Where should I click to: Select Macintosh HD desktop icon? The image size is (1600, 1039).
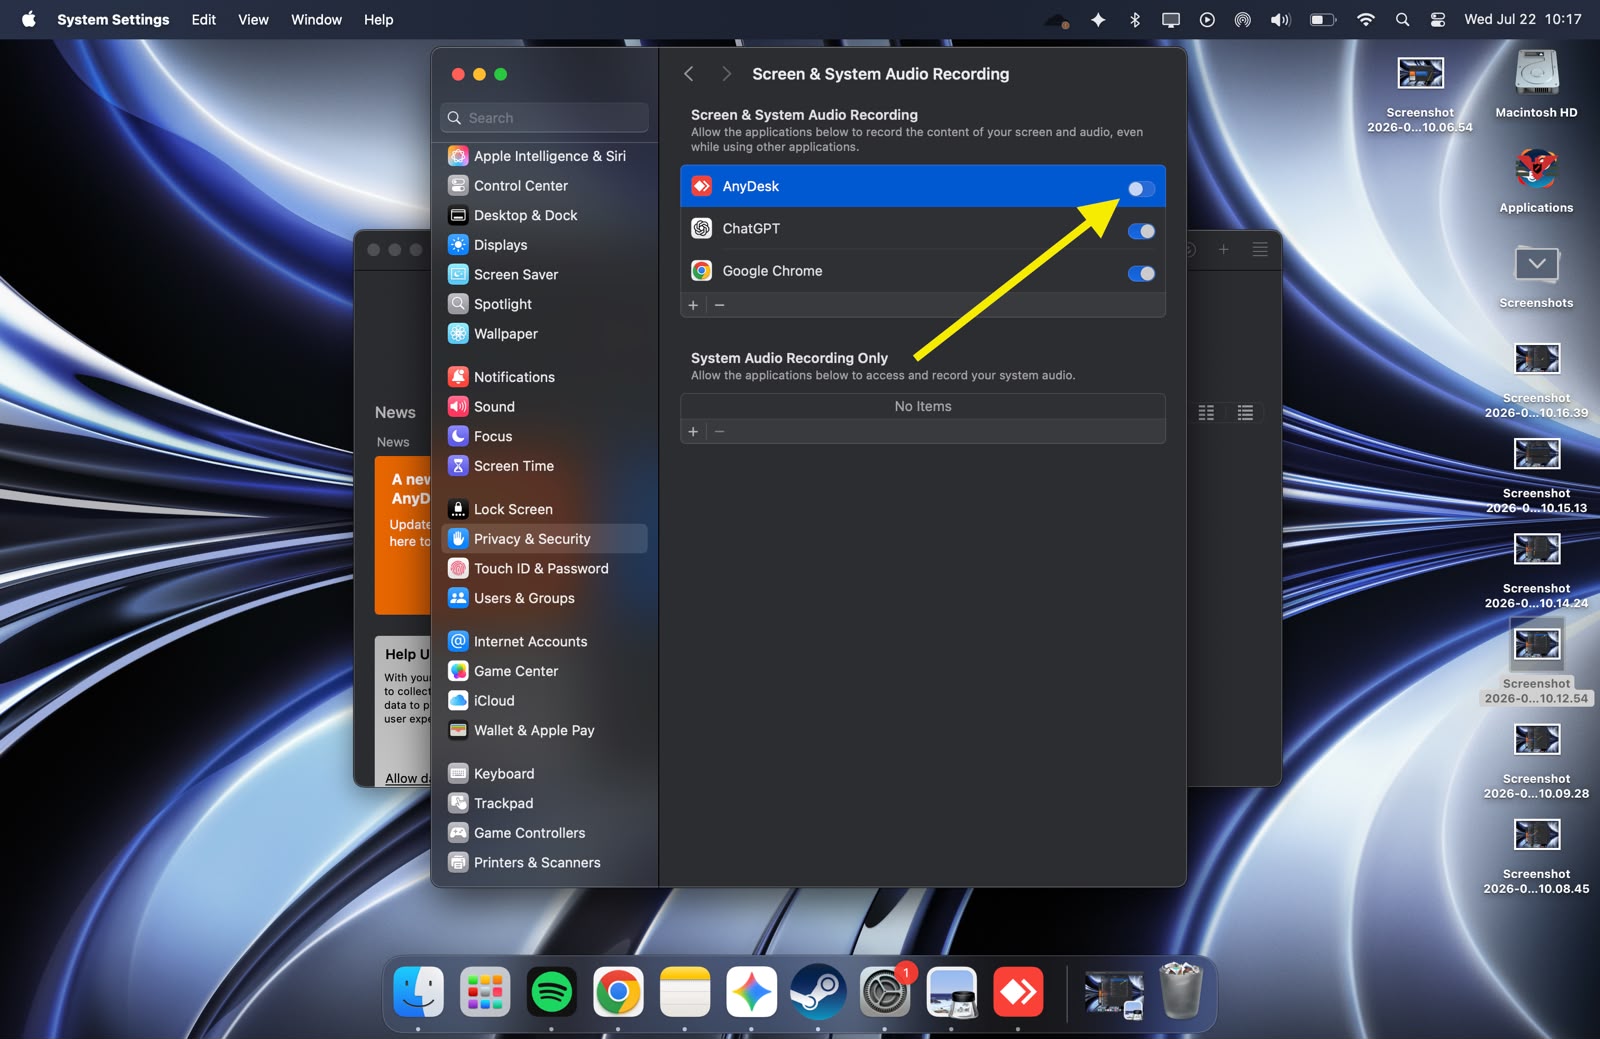(1536, 84)
